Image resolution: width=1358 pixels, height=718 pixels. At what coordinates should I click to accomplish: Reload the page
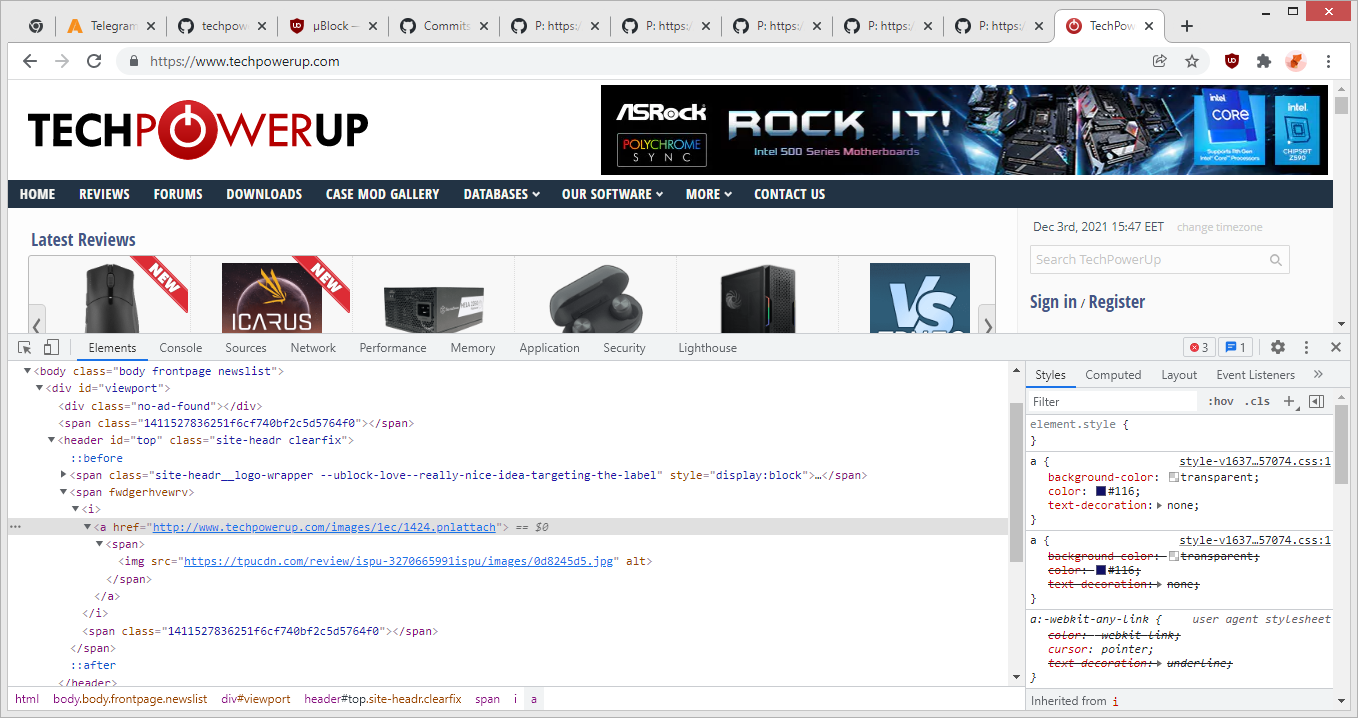coord(94,61)
